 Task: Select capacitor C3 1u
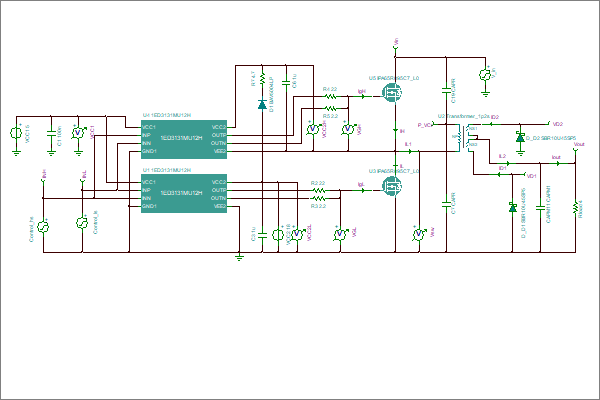[x=262, y=235]
